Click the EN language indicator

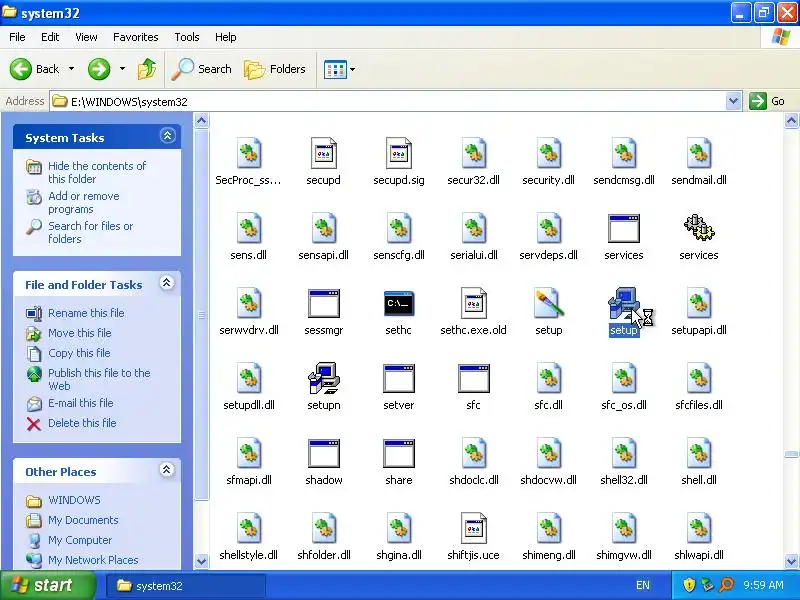[x=643, y=585]
